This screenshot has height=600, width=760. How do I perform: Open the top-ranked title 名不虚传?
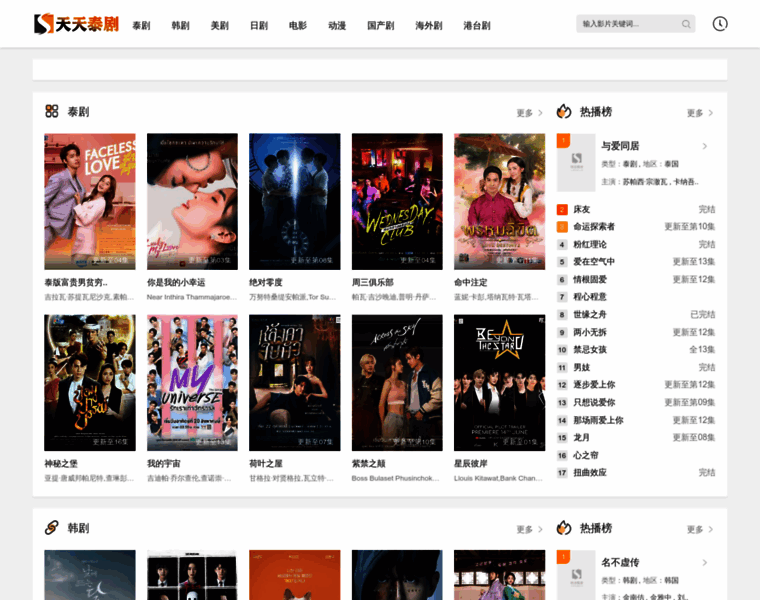point(620,562)
